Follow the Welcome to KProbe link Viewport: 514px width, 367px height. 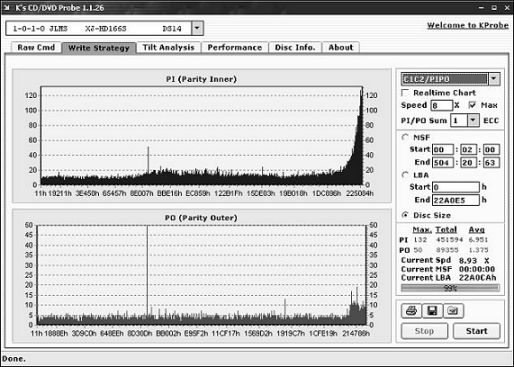pos(468,25)
